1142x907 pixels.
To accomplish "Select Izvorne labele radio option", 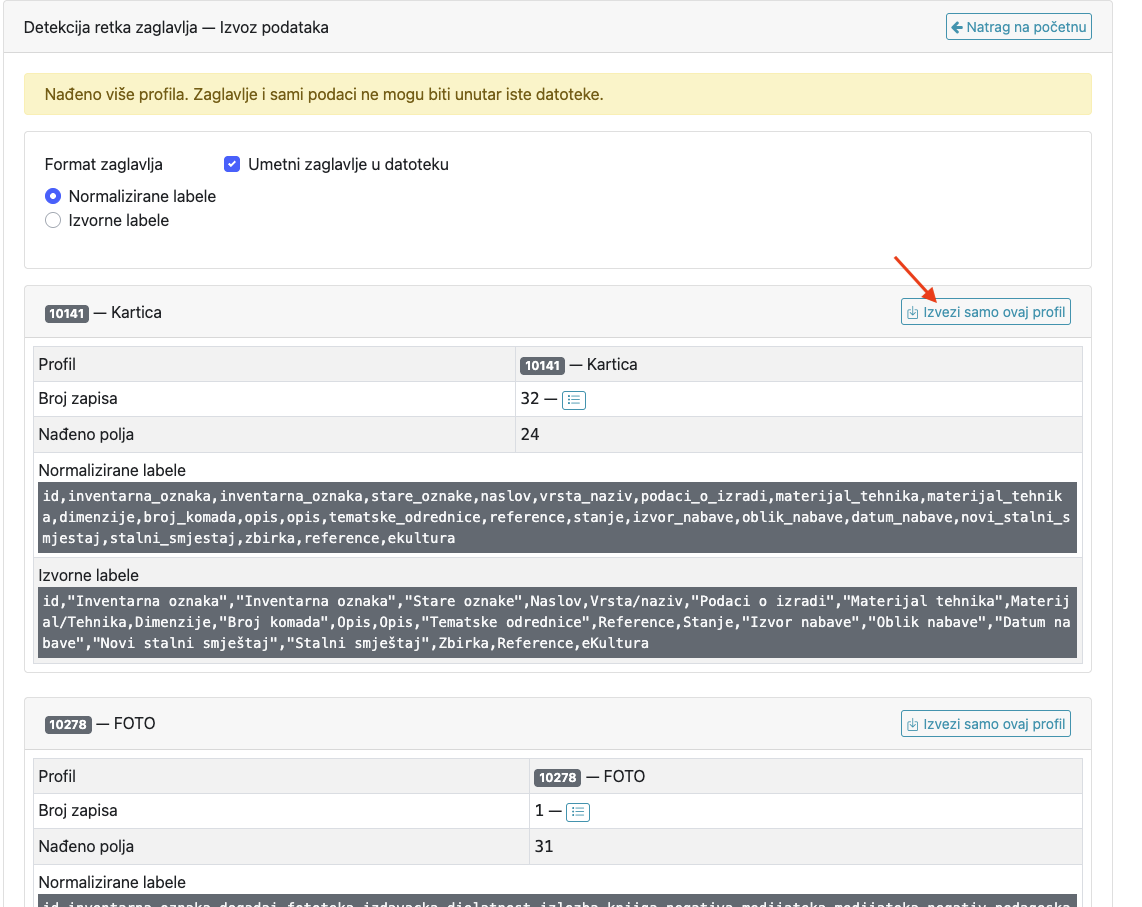I will pyautogui.click(x=52, y=220).
